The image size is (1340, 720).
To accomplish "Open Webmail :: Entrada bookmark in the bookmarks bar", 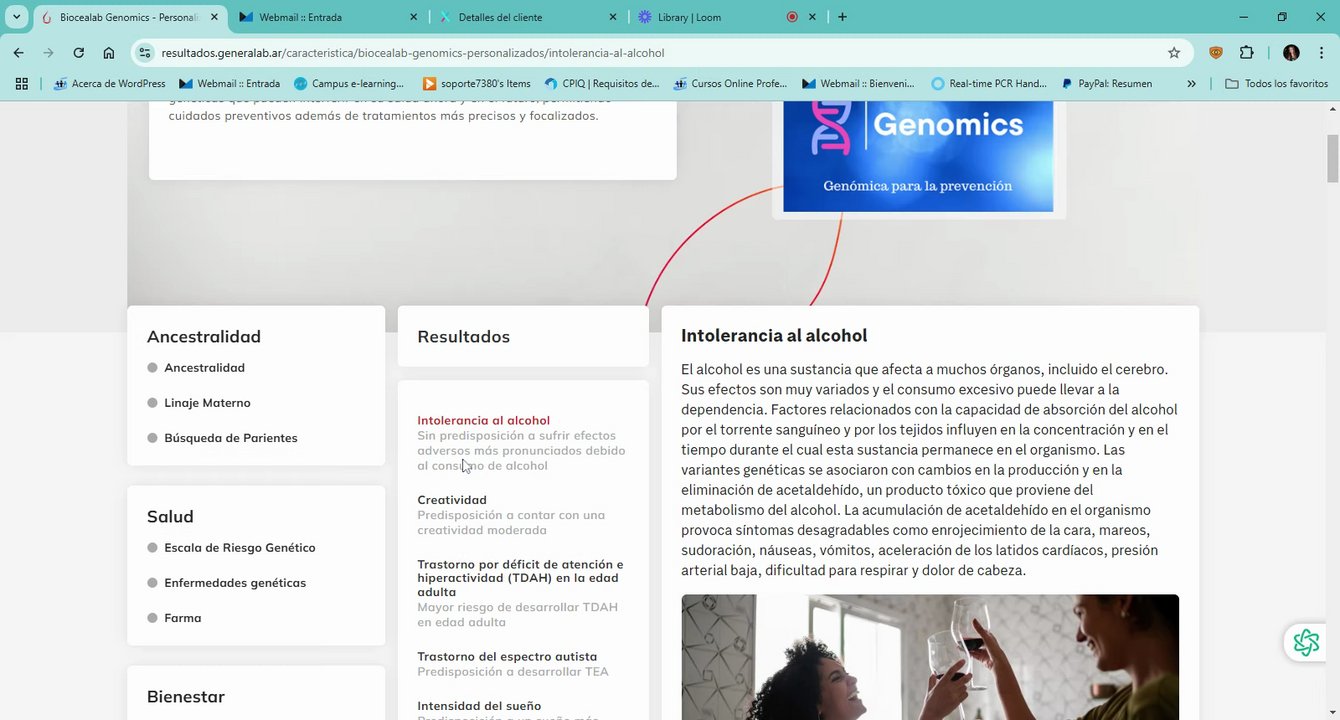I will [229, 84].
